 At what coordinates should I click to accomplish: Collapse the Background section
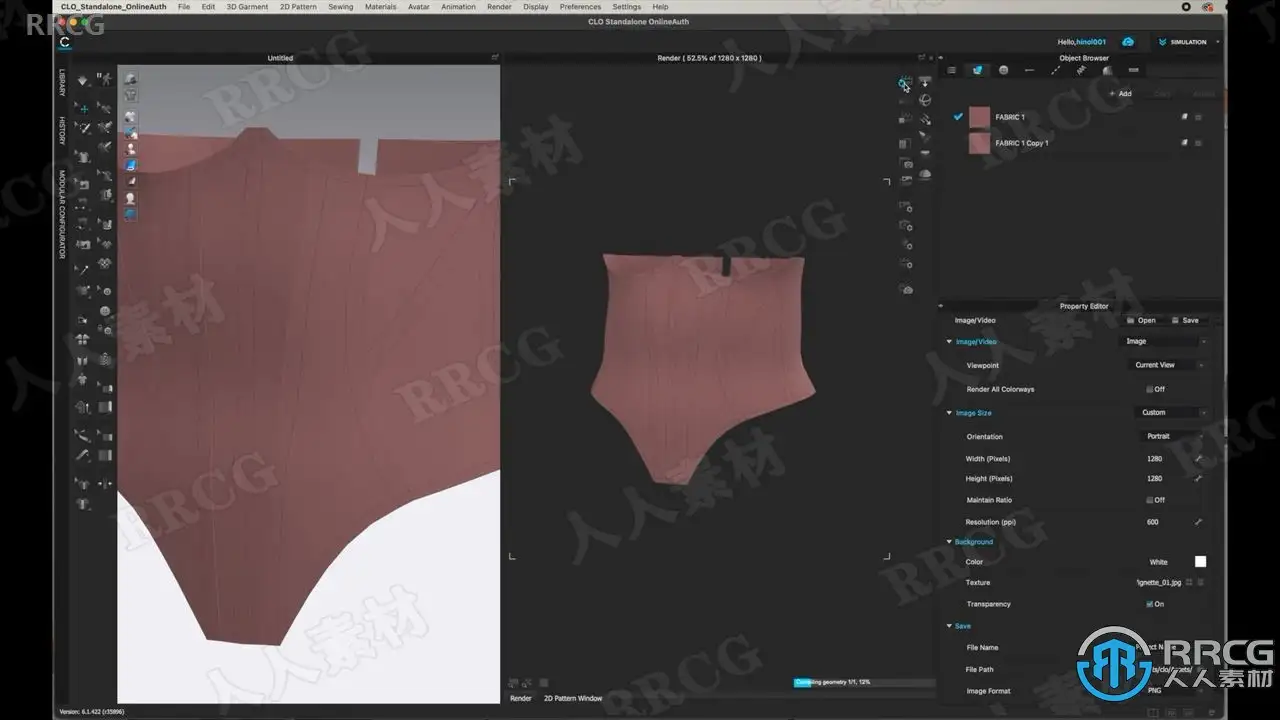[949, 542]
